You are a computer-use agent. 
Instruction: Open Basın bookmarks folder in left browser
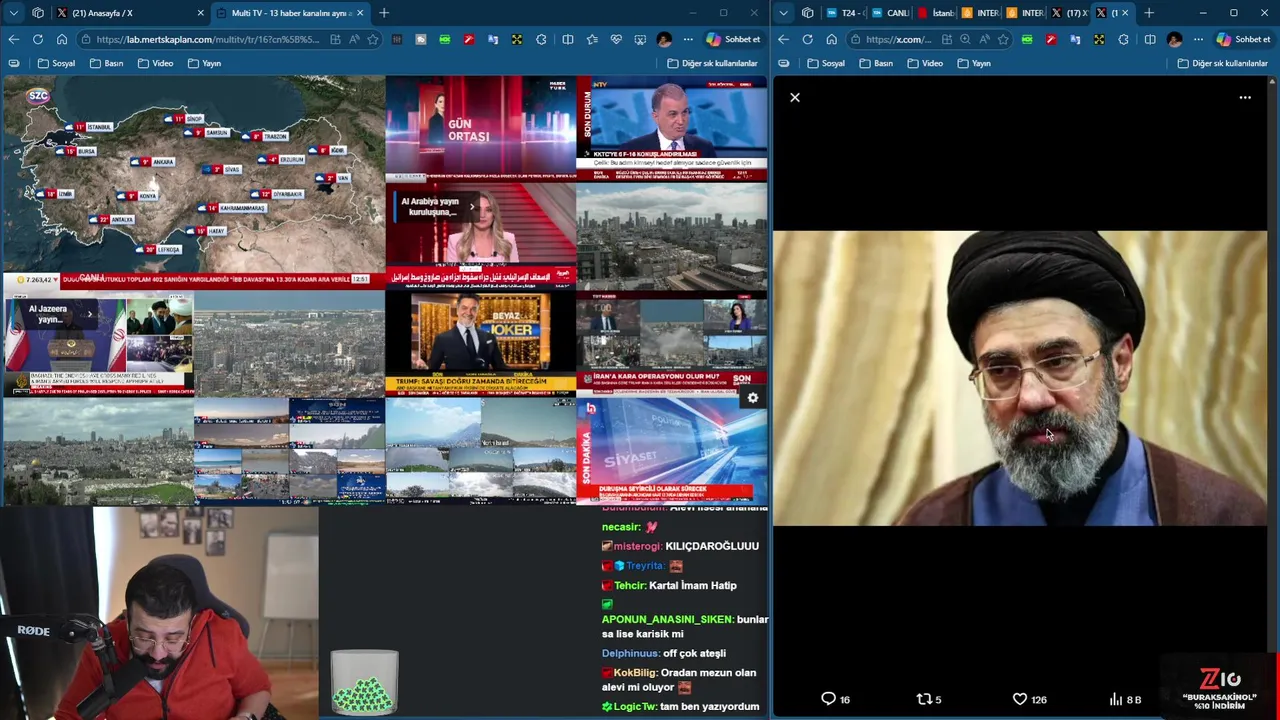106,63
